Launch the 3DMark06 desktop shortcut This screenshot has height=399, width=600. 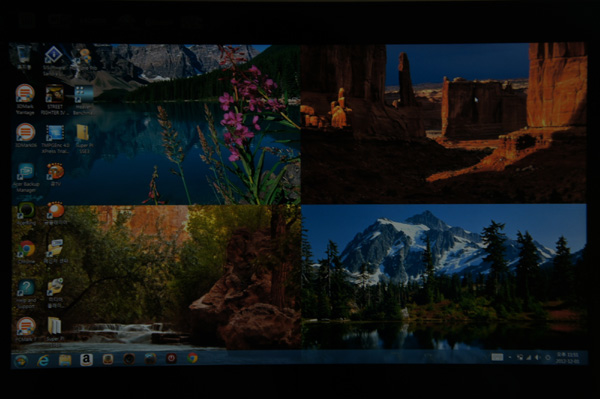pos(26,135)
